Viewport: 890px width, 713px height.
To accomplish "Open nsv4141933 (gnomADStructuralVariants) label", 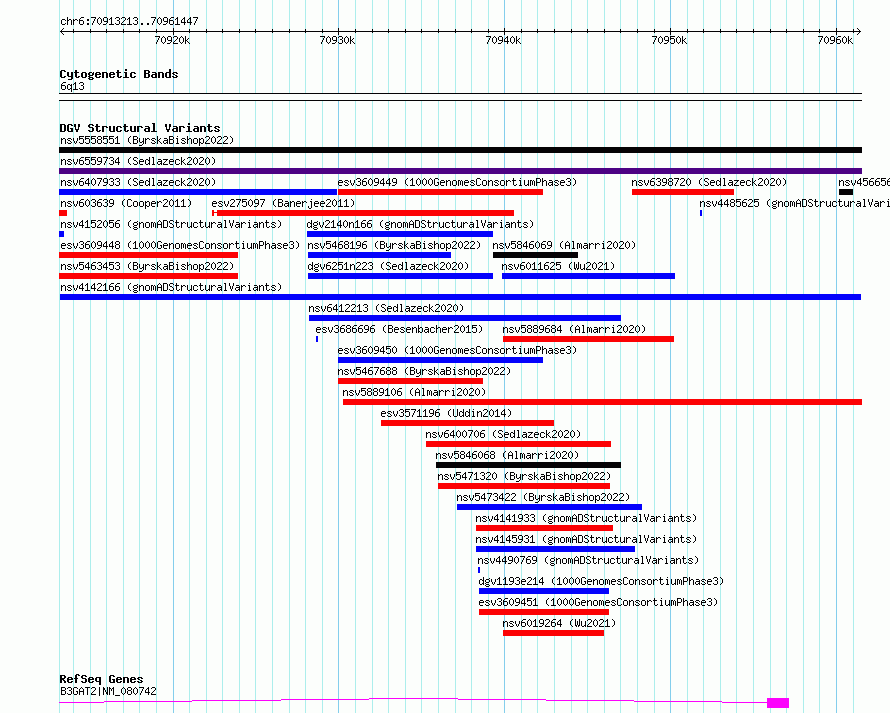I will (586, 518).
